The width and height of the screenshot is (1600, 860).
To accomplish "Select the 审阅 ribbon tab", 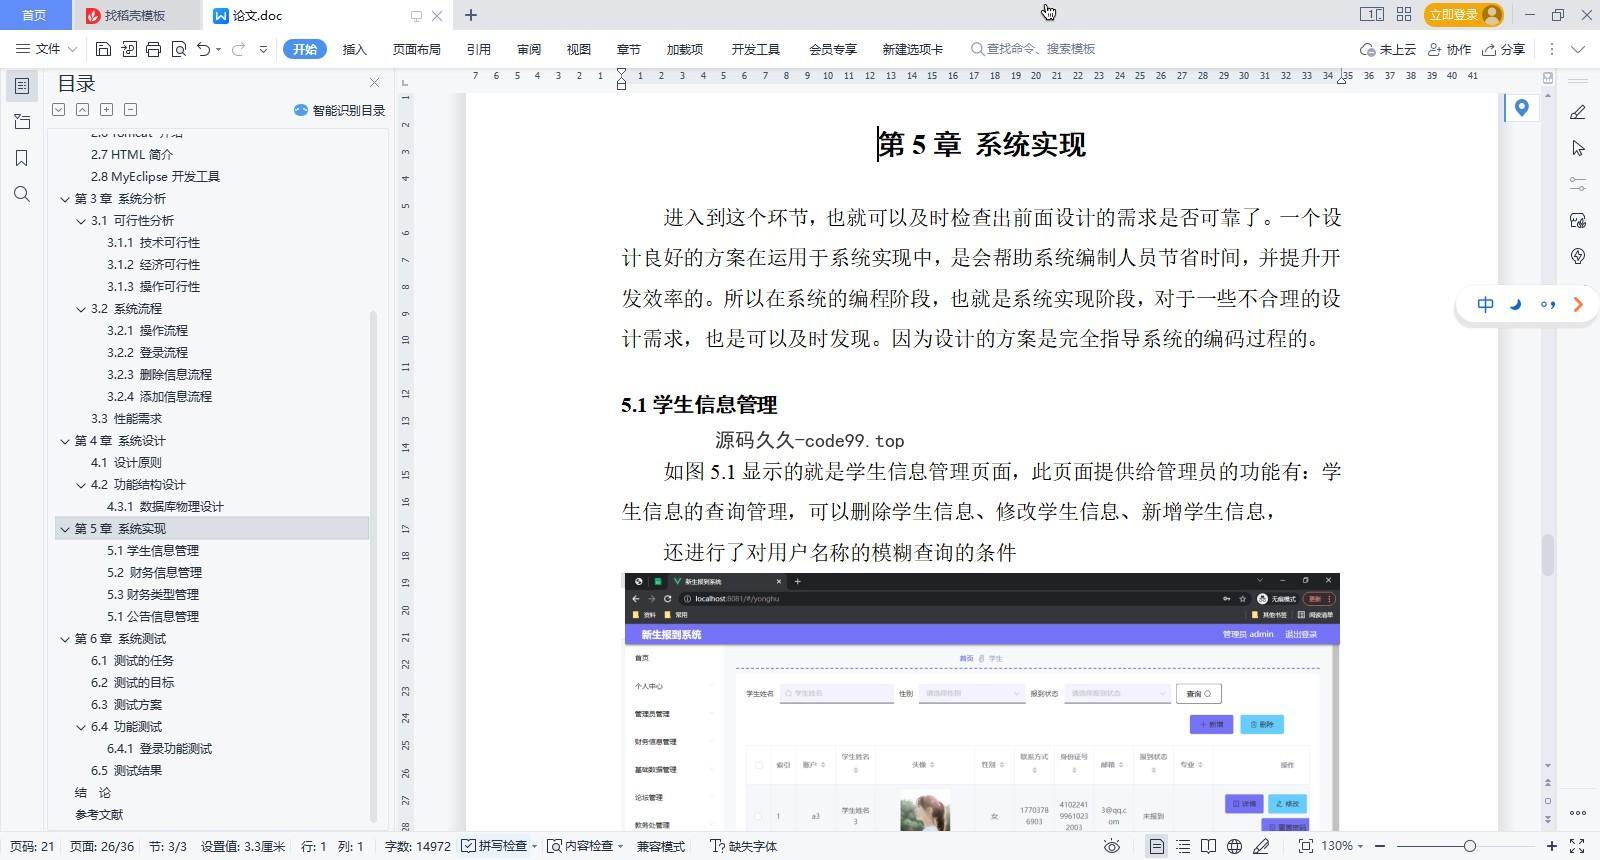I will (529, 49).
